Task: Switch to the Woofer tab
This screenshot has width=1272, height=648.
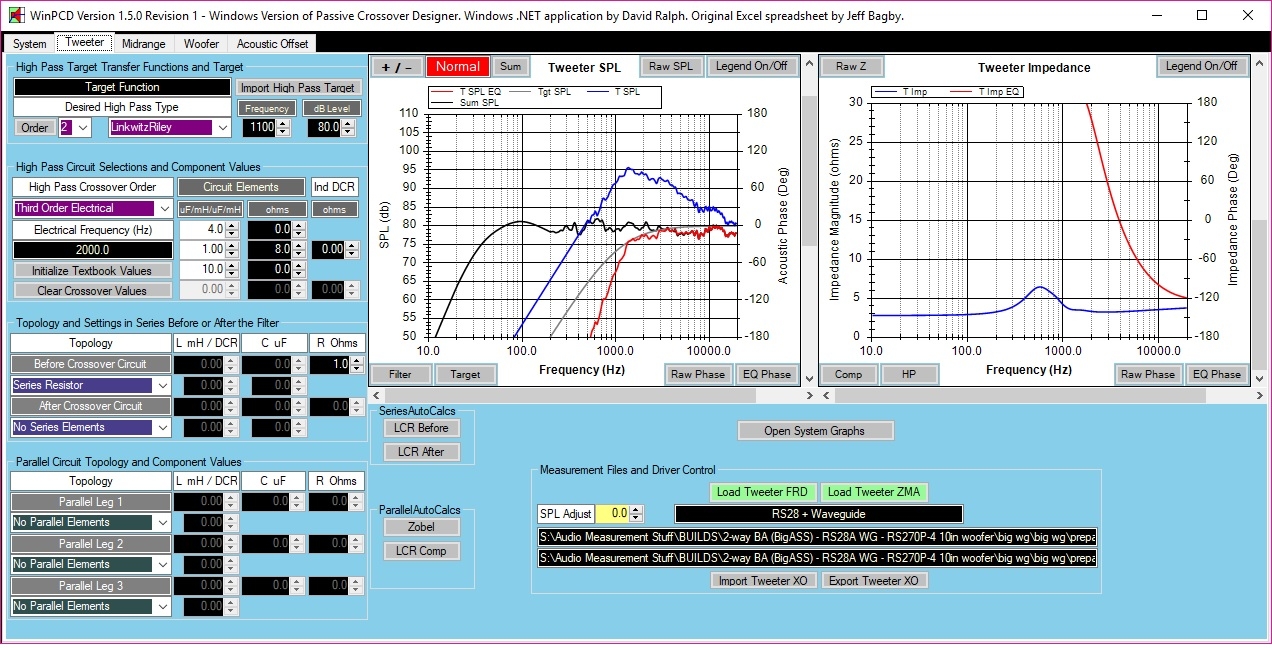Action: pyautogui.click(x=201, y=44)
